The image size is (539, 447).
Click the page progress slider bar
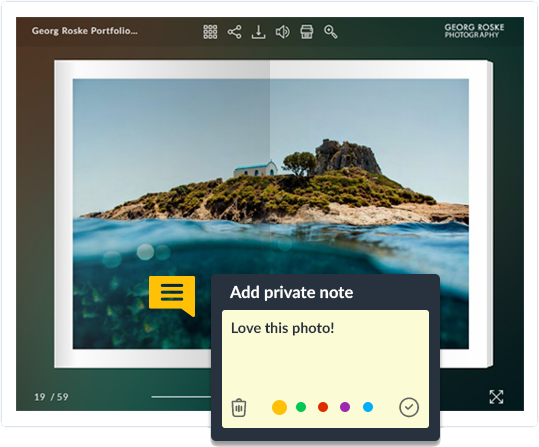tap(181, 397)
